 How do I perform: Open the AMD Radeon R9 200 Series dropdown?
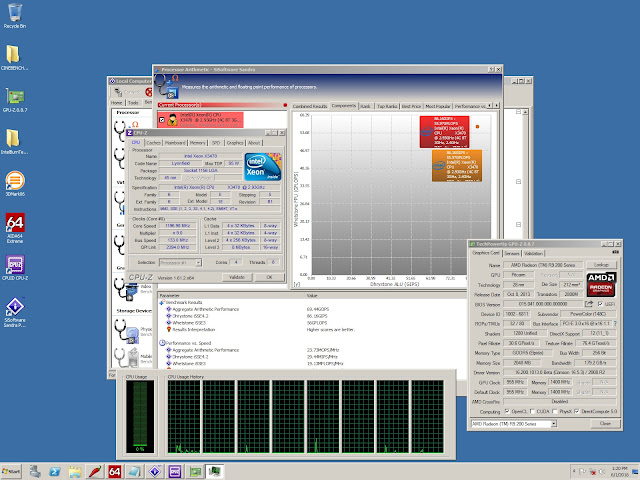[554, 424]
